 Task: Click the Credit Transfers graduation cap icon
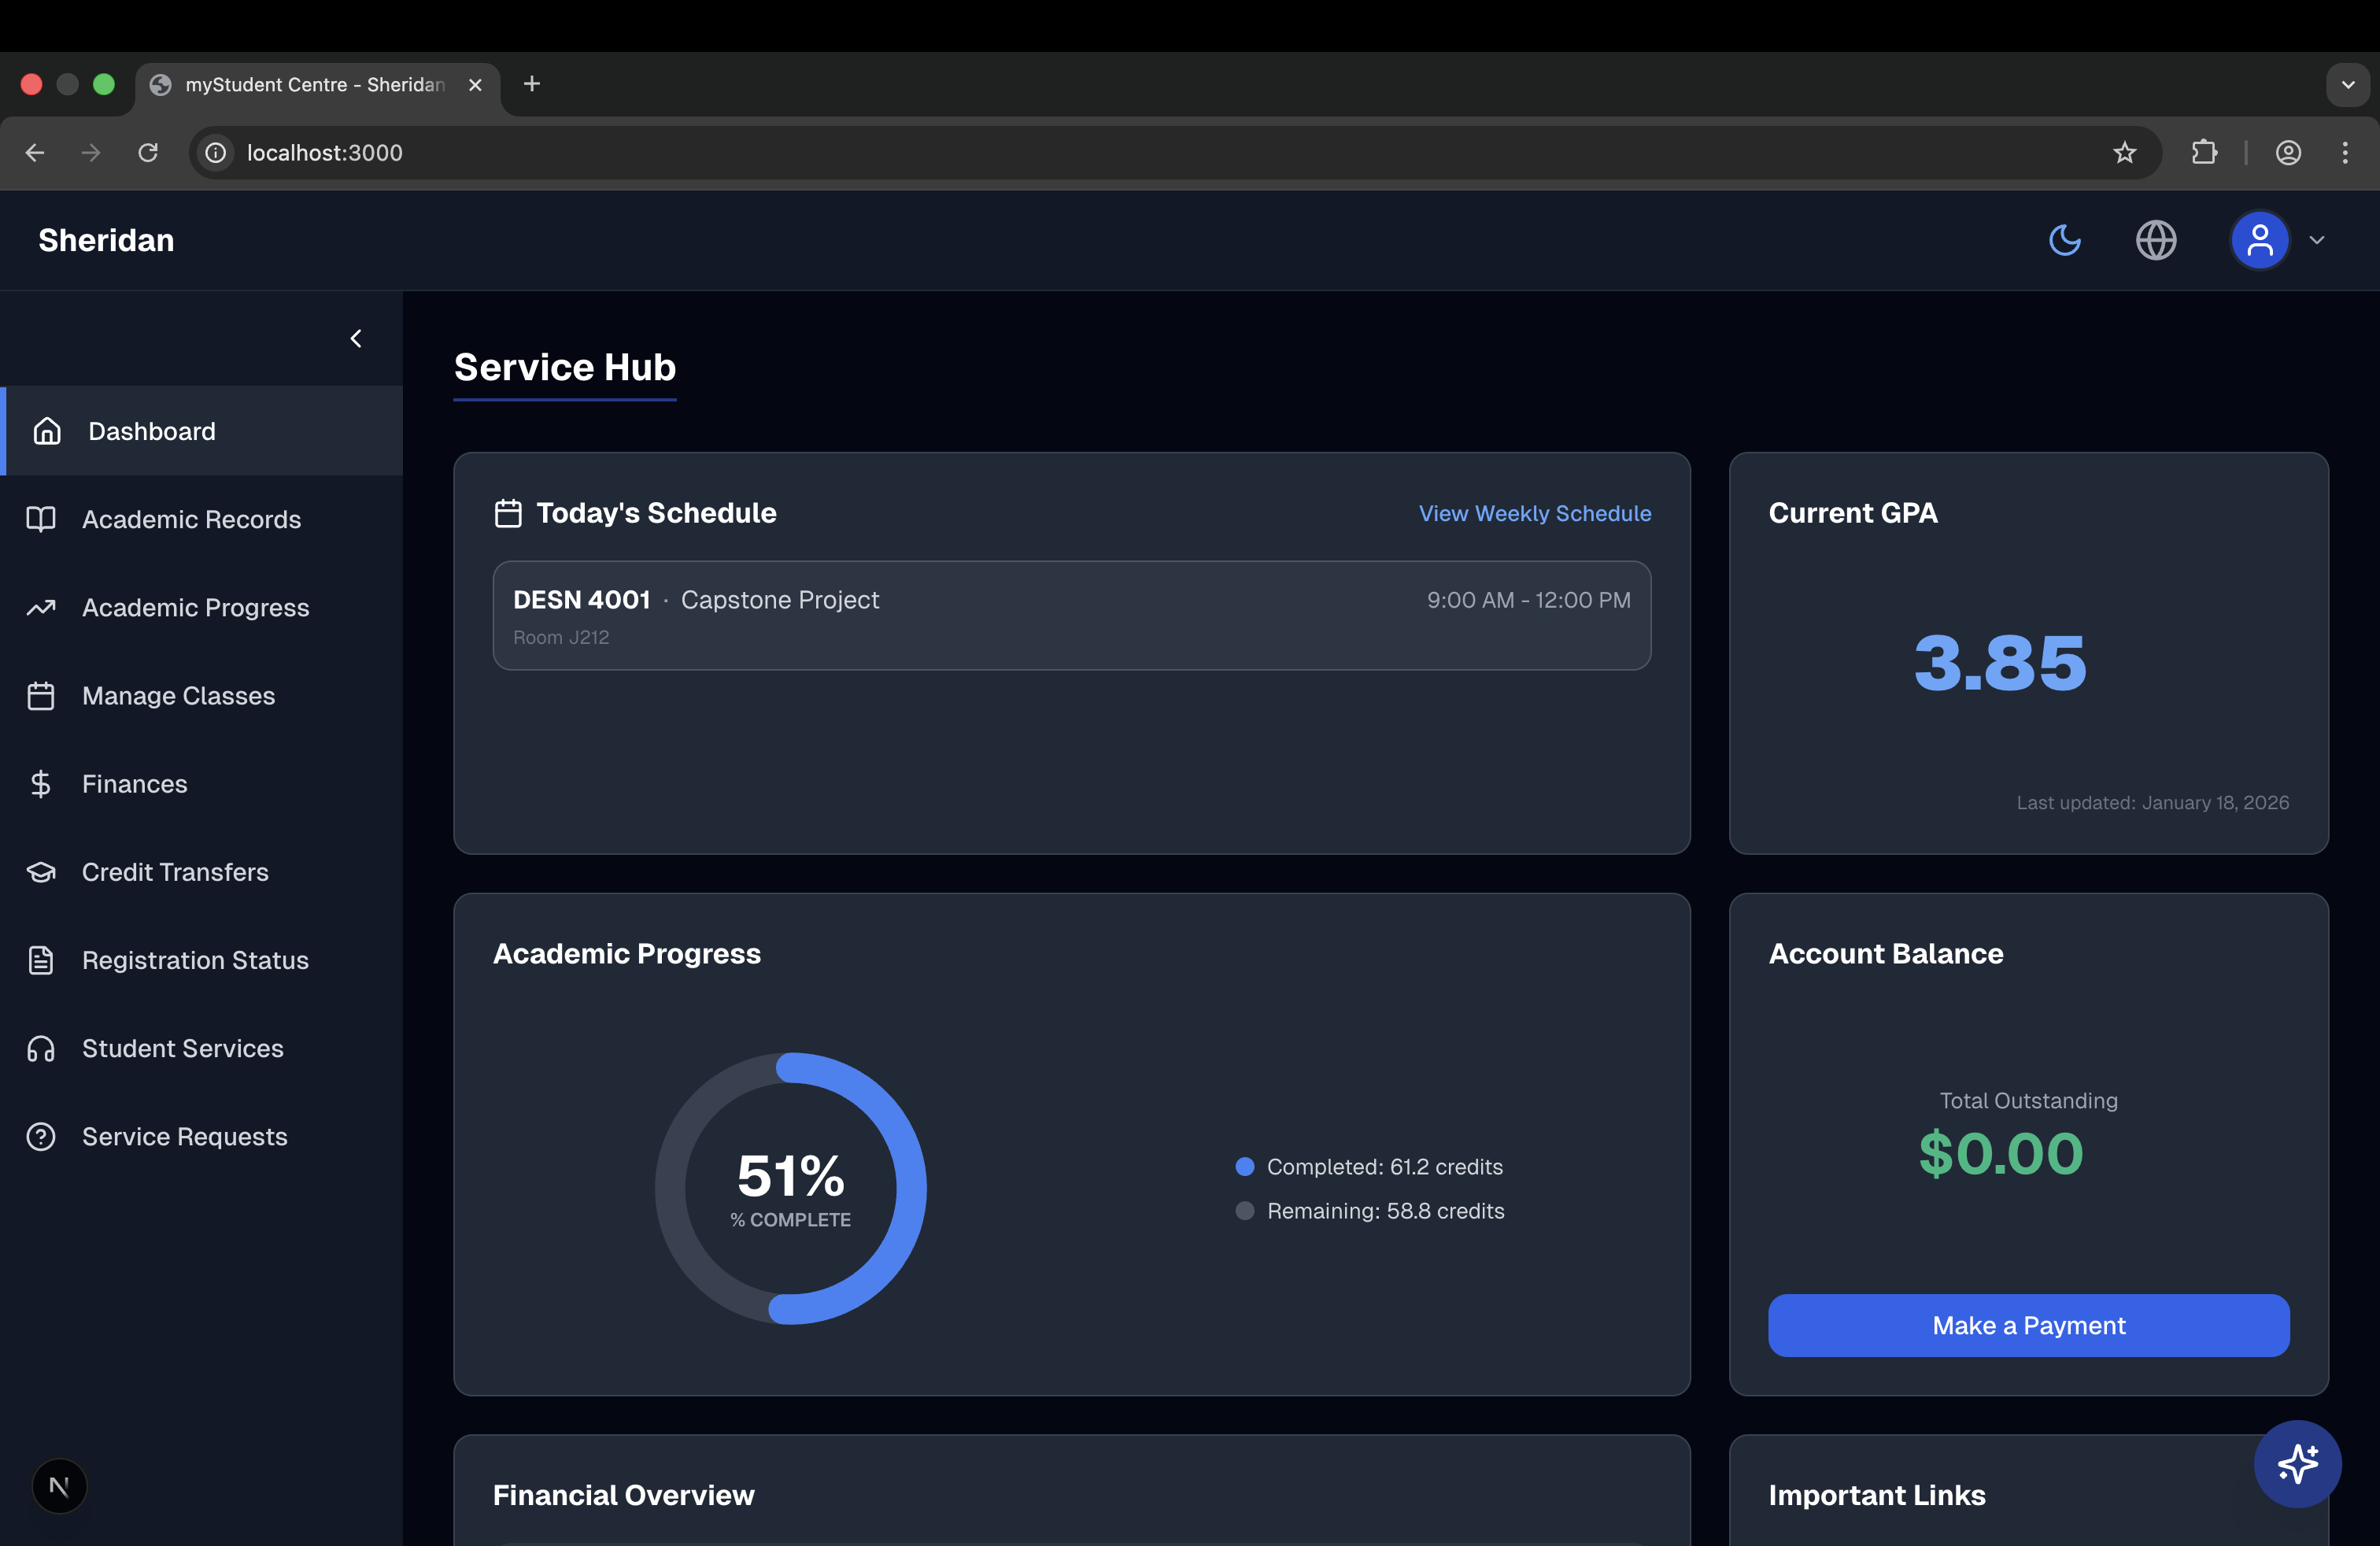(41, 872)
